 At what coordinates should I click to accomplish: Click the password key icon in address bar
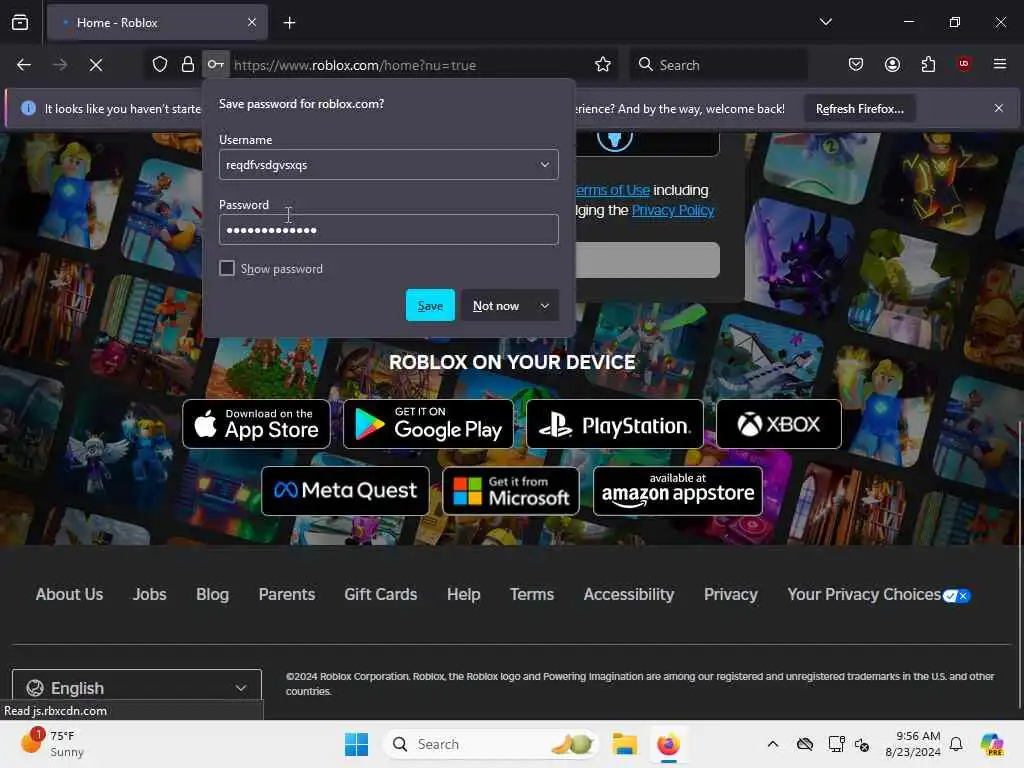coord(216,65)
